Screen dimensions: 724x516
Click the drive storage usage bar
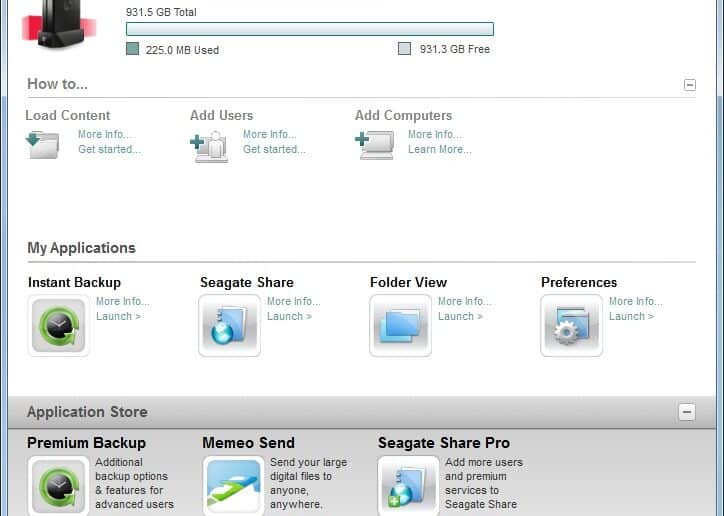[310, 29]
